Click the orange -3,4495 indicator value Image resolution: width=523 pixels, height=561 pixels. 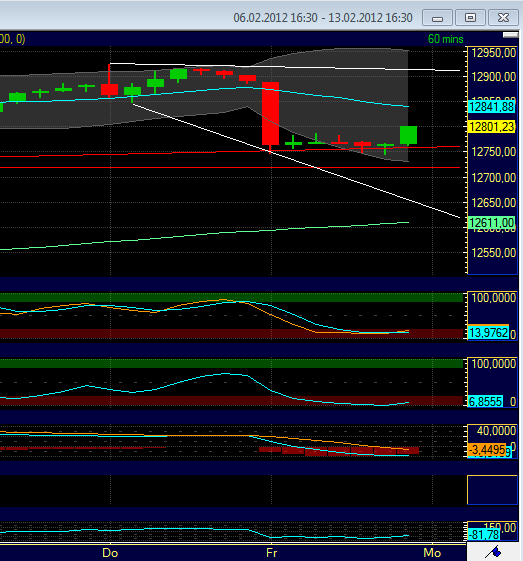pos(487,450)
